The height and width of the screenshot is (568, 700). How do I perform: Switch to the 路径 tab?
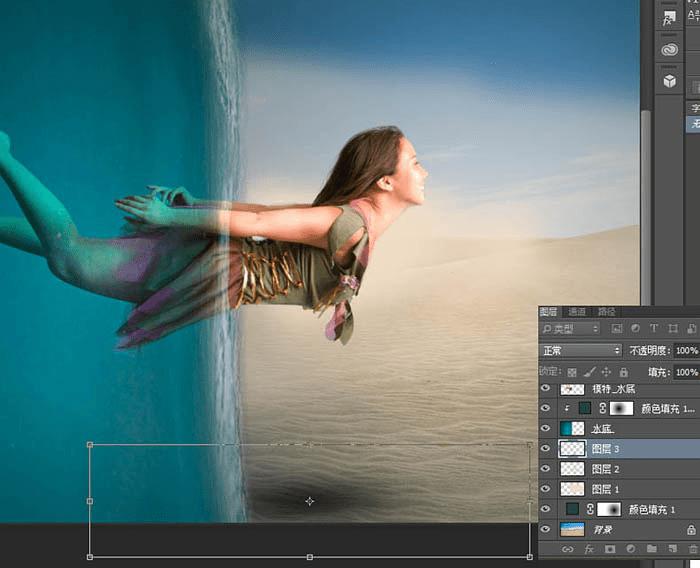coord(606,311)
